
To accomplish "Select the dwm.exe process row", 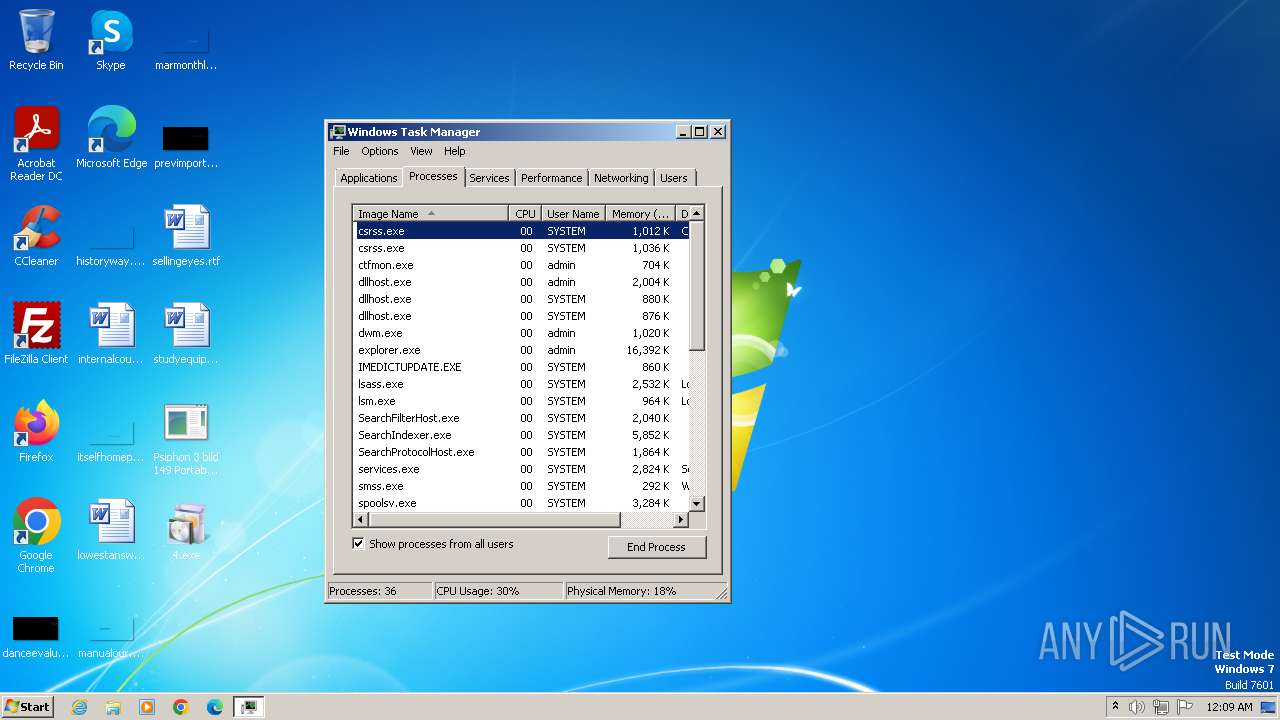I will pos(521,333).
